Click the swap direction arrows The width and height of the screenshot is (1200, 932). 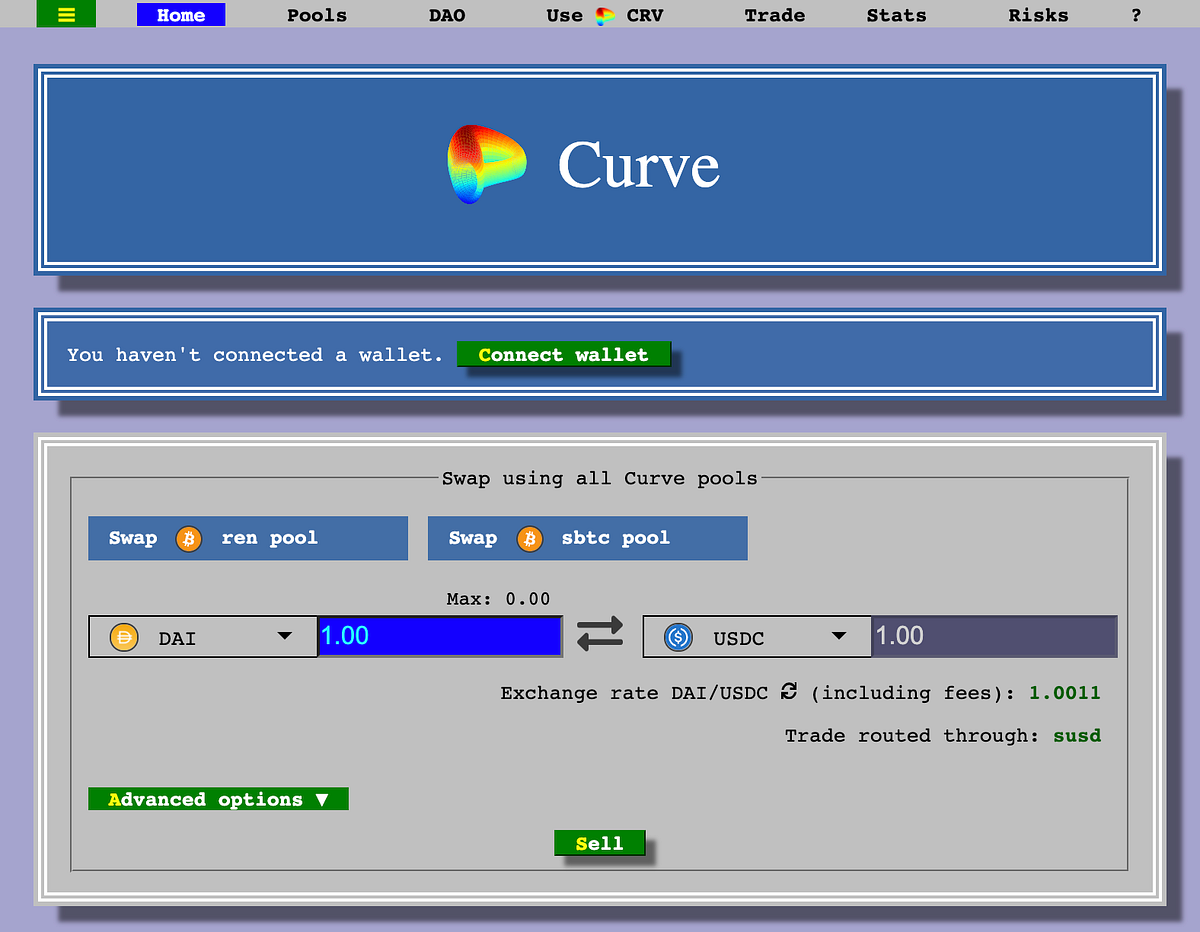click(599, 633)
